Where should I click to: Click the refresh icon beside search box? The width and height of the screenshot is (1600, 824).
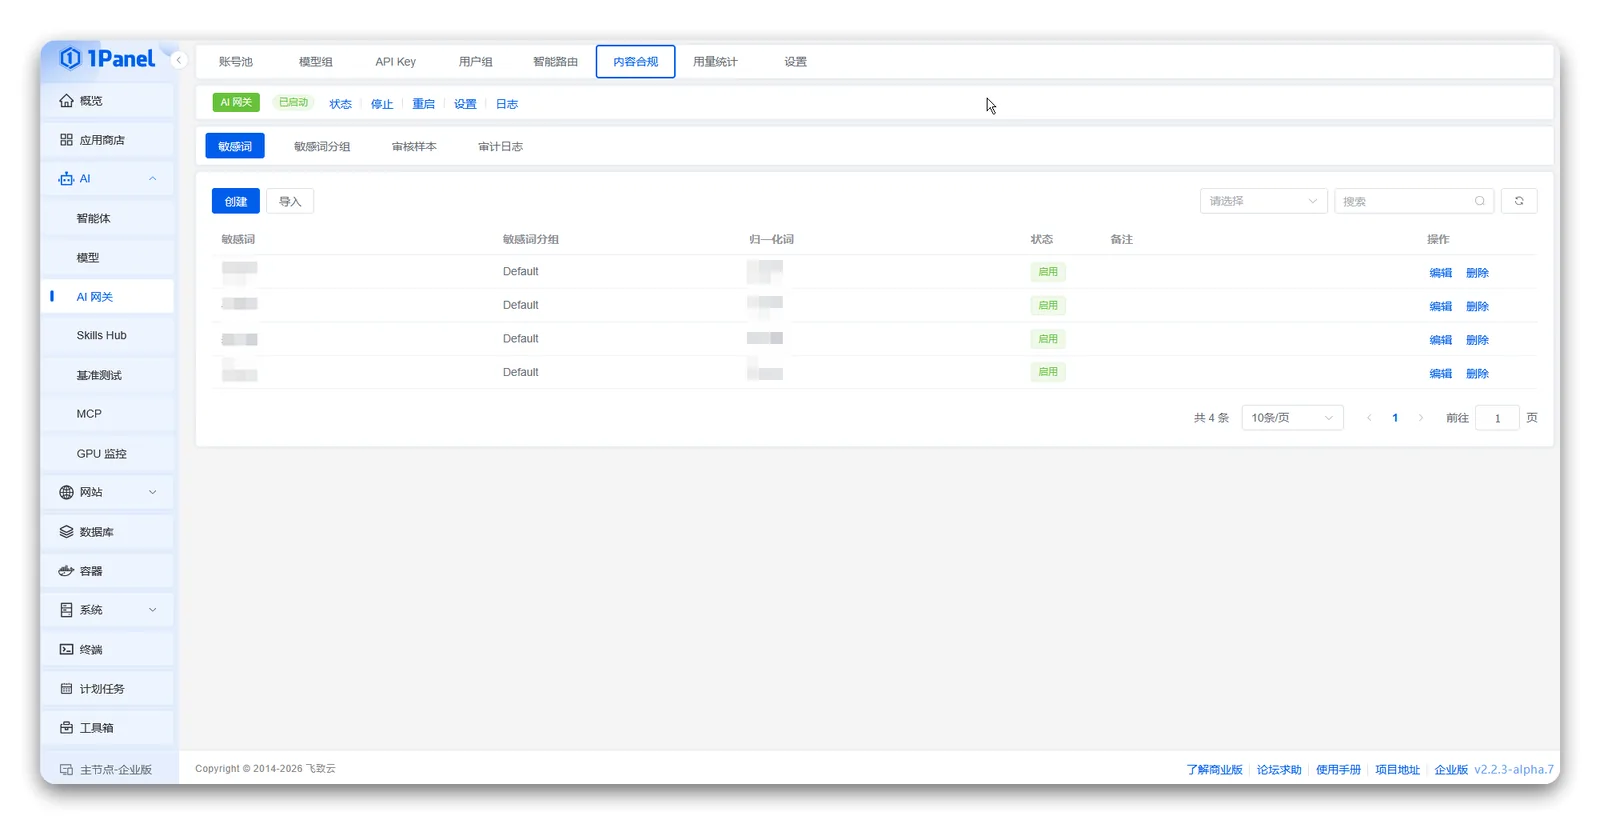click(x=1519, y=201)
